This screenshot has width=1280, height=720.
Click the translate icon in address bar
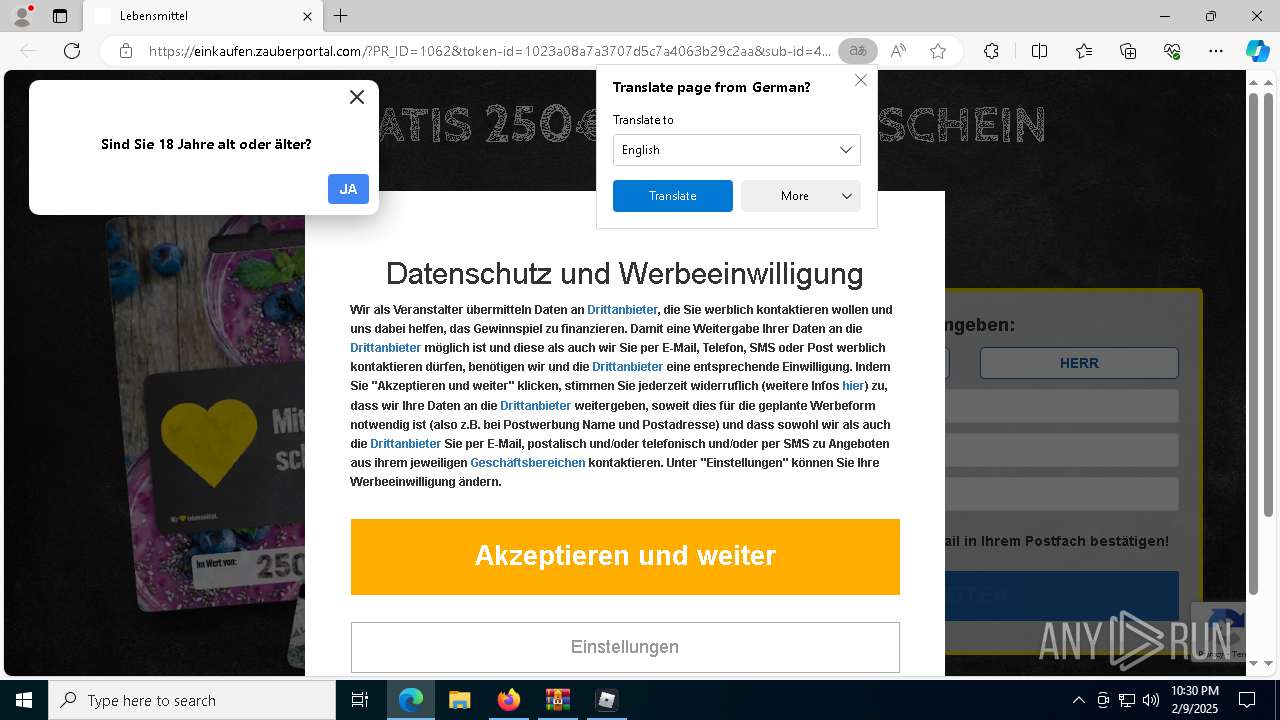click(x=857, y=51)
